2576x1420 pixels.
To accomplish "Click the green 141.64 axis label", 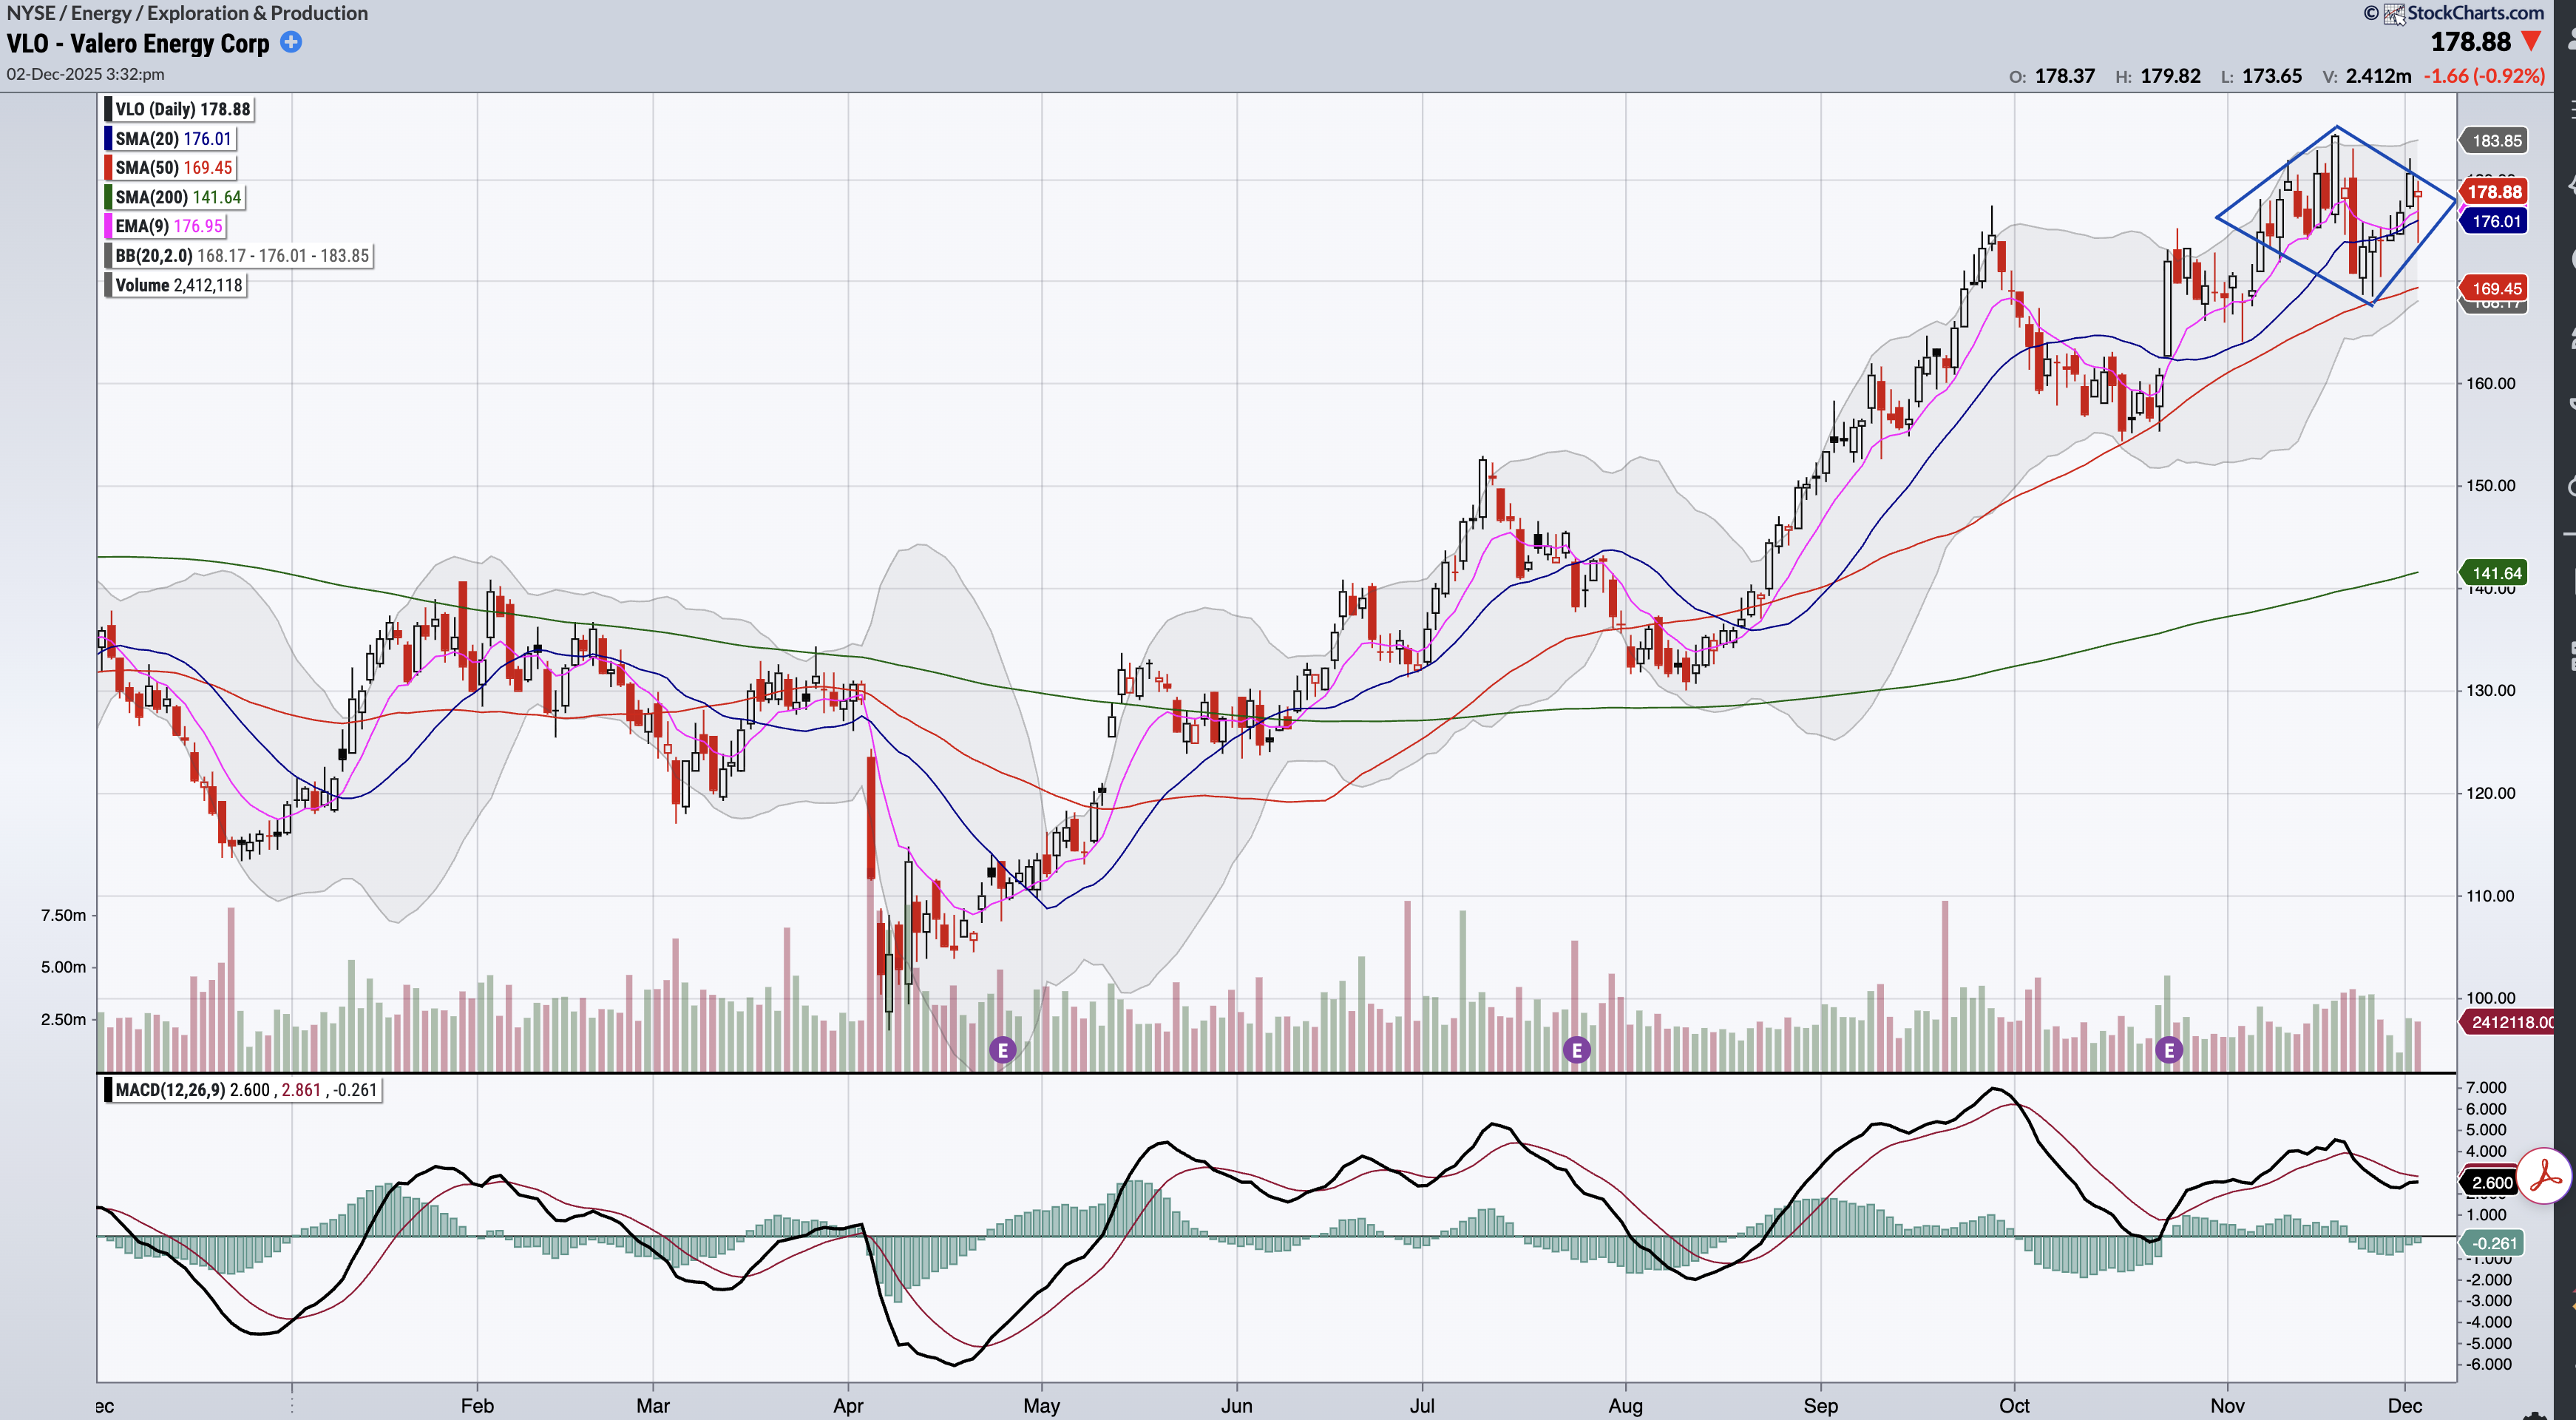I will (x=2495, y=573).
